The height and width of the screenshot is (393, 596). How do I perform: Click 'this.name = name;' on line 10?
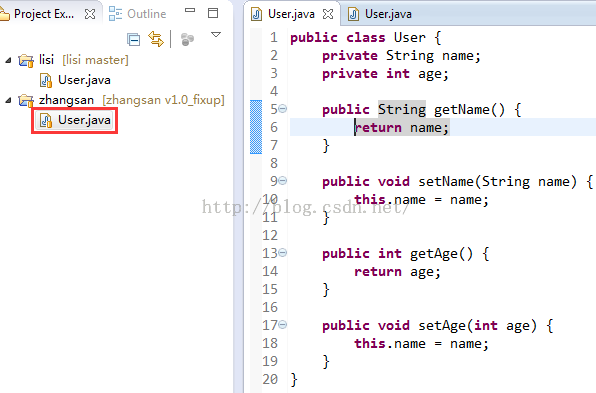tap(421, 200)
